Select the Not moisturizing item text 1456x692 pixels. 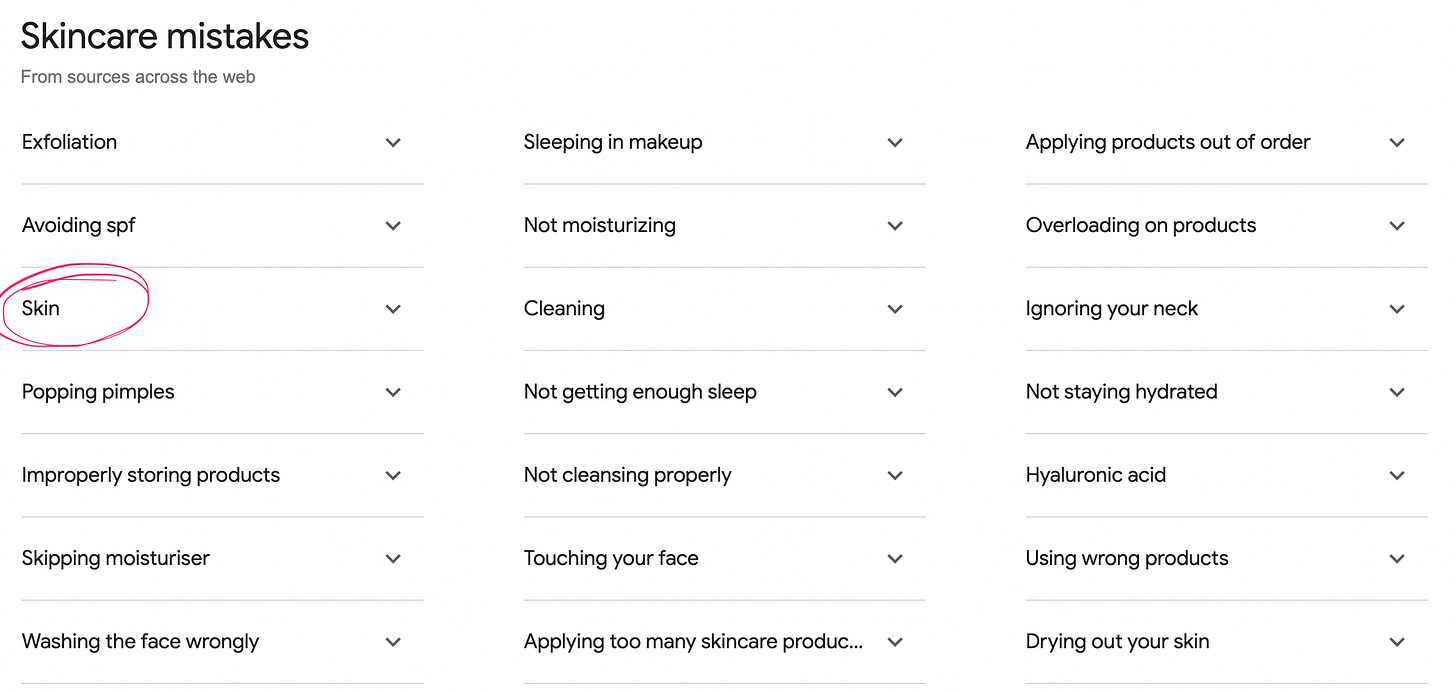coord(600,225)
